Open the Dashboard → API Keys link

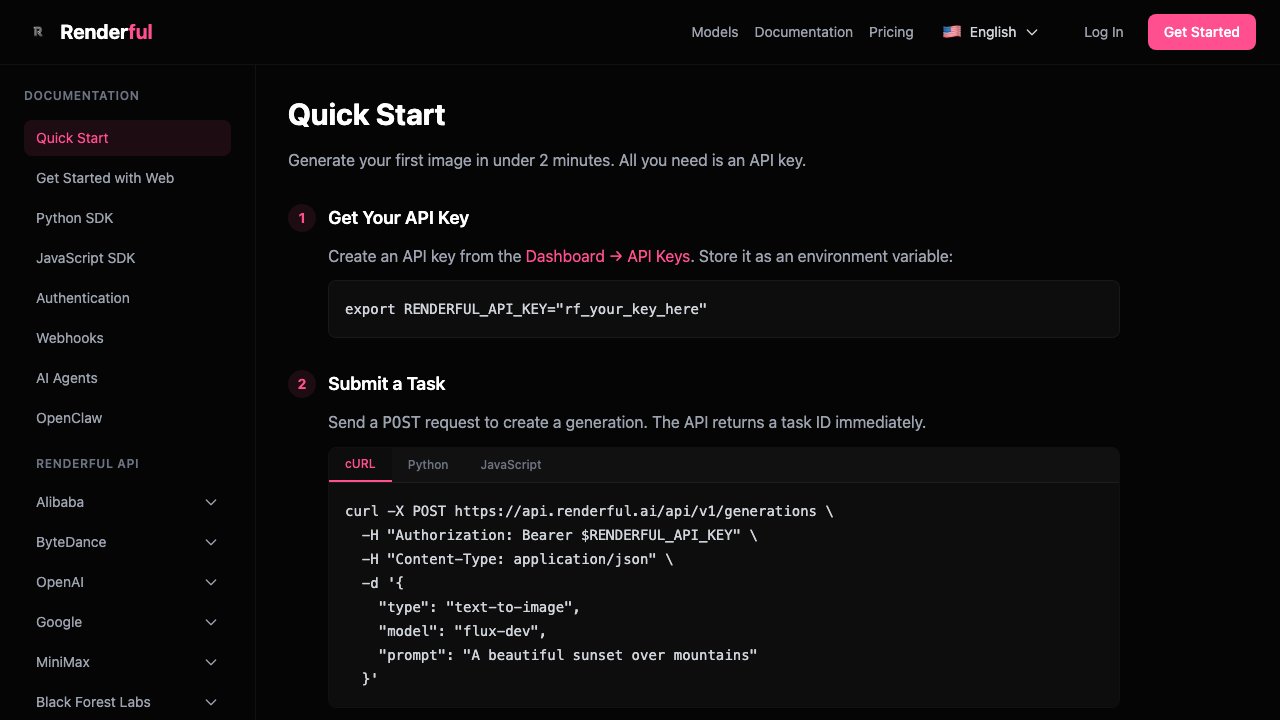click(x=607, y=256)
